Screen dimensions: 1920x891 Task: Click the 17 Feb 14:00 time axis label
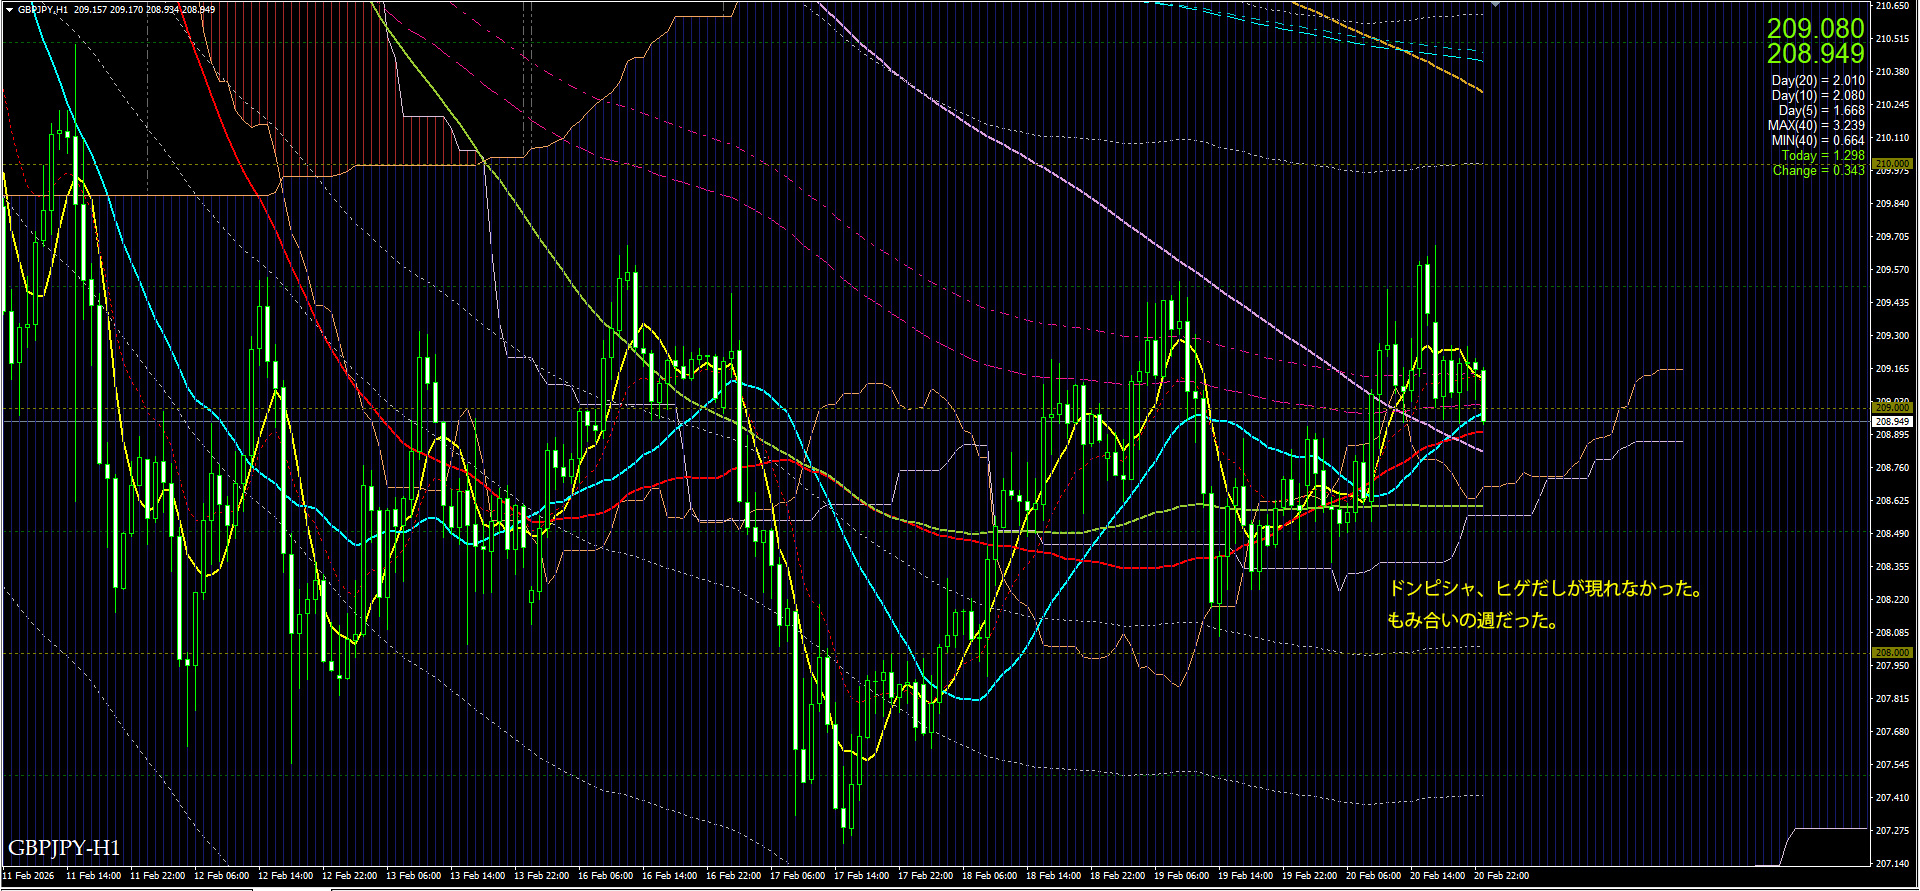pyautogui.click(x=861, y=876)
